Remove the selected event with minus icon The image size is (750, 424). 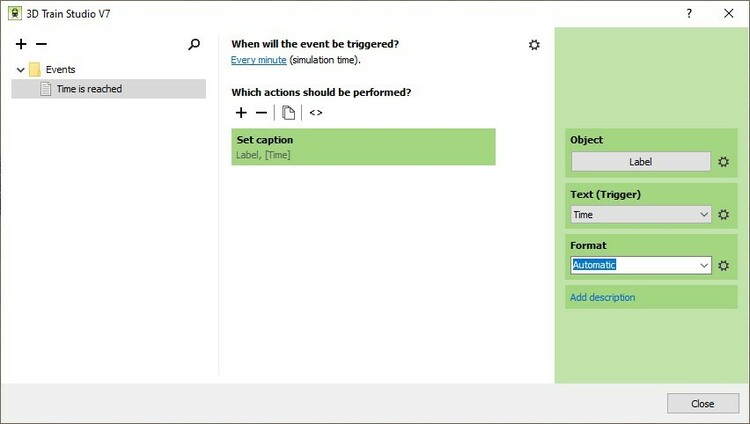point(41,44)
